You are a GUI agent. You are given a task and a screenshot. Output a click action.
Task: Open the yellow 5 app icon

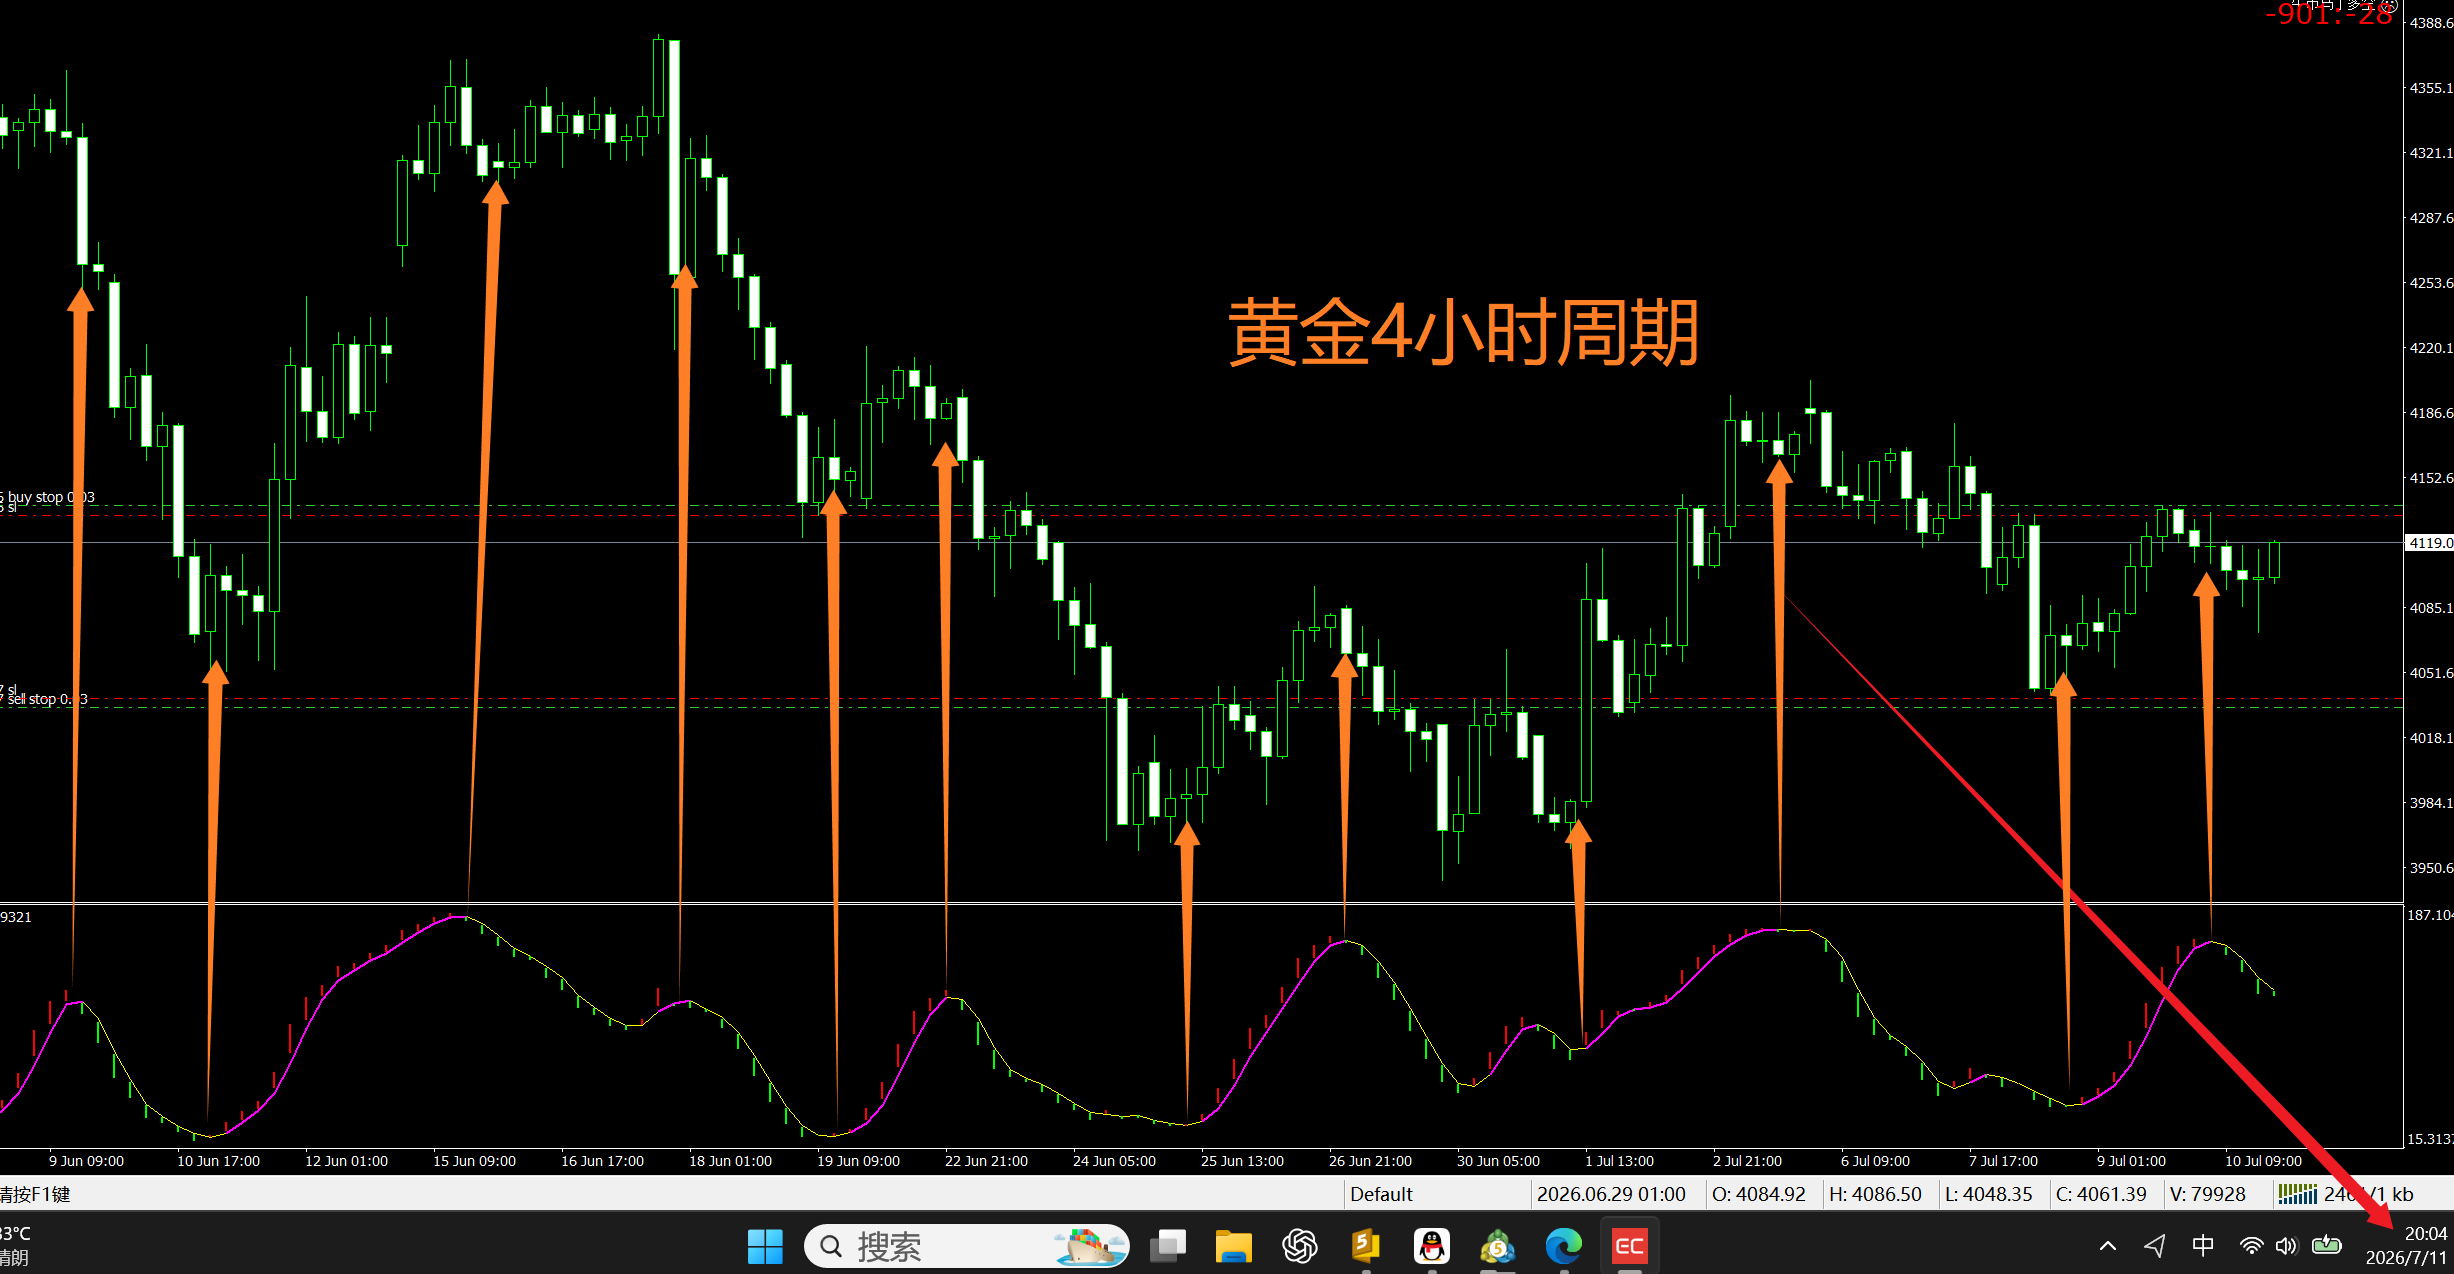1366,1246
